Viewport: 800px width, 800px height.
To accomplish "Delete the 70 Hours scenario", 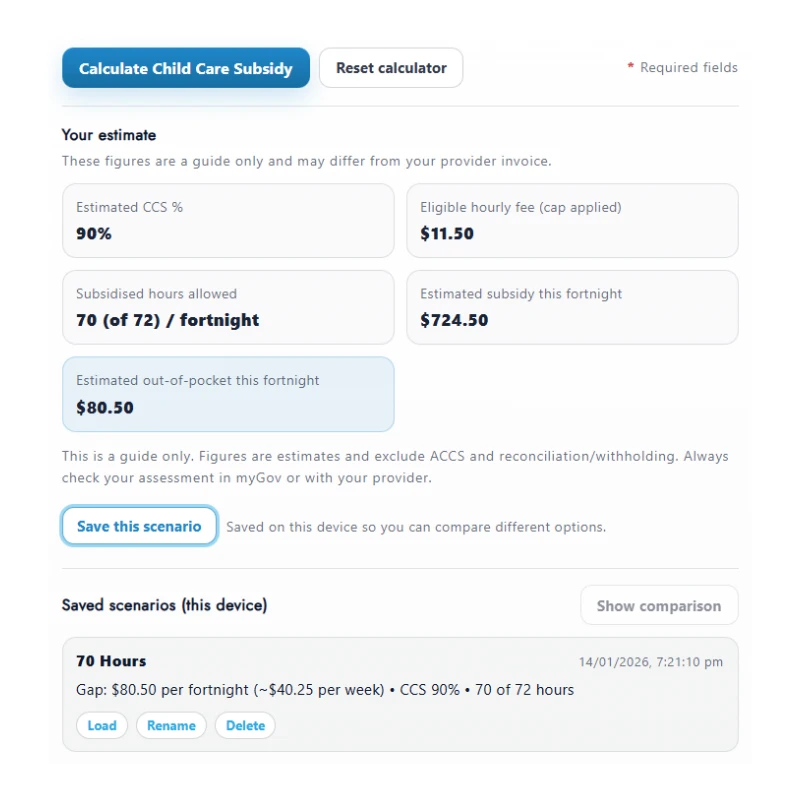I will (x=245, y=725).
